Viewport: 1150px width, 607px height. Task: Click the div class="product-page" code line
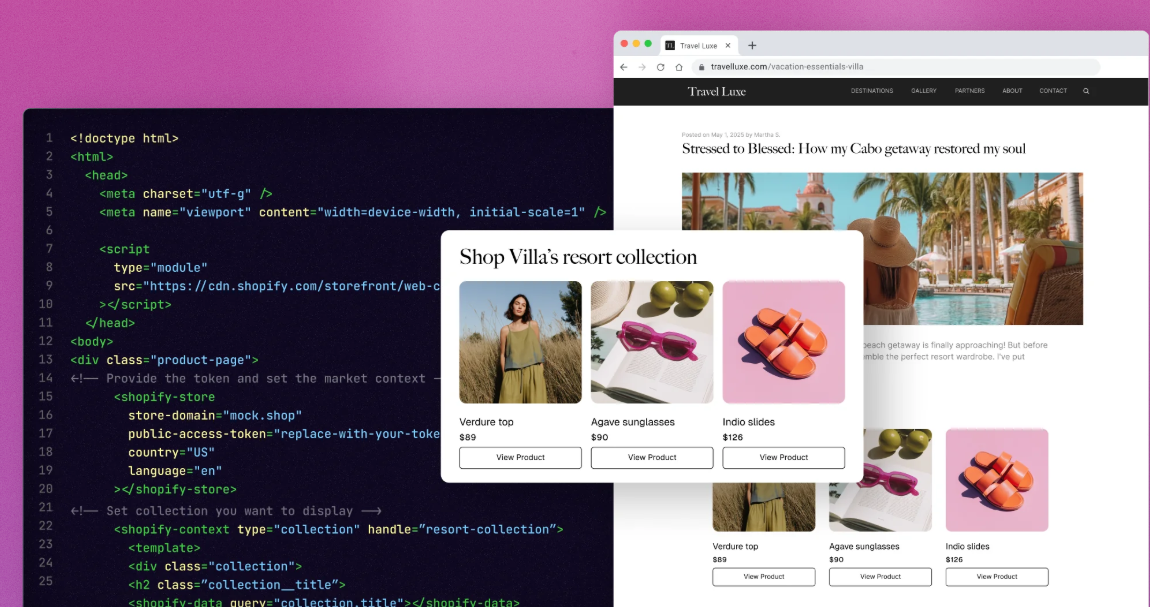(x=164, y=361)
